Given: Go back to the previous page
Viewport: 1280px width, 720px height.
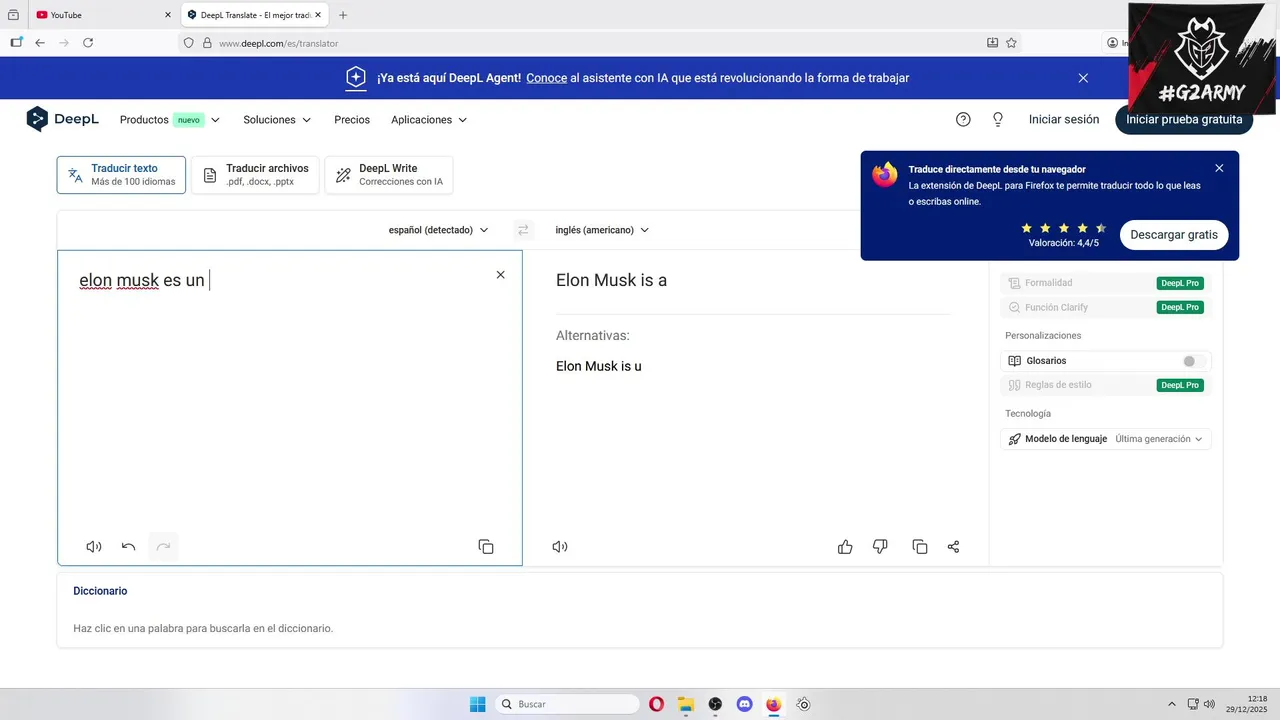Looking at the screenshot, I should (40, 43).
